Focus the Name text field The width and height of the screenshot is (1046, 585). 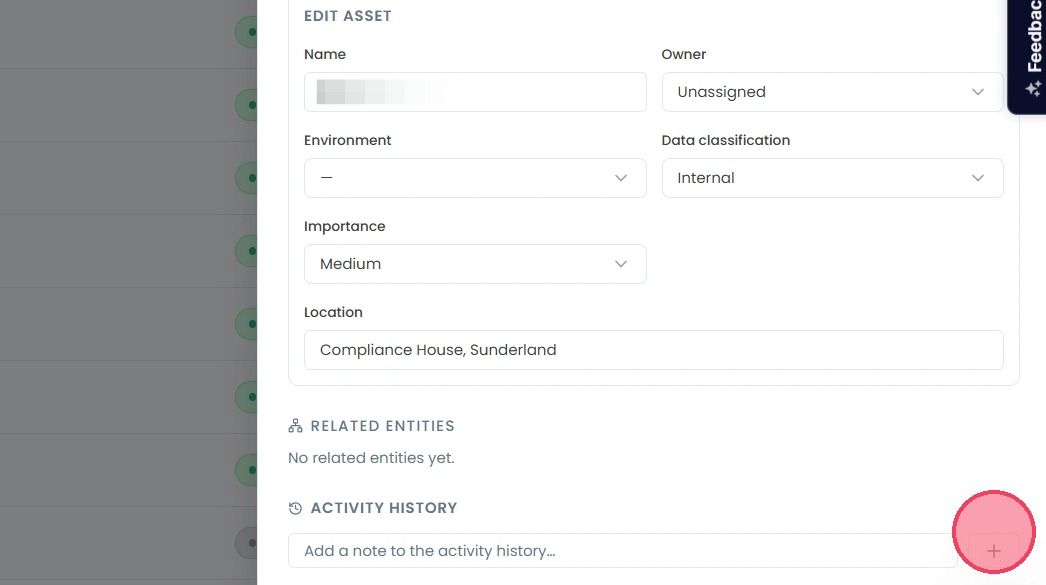[x=475, y=92]
